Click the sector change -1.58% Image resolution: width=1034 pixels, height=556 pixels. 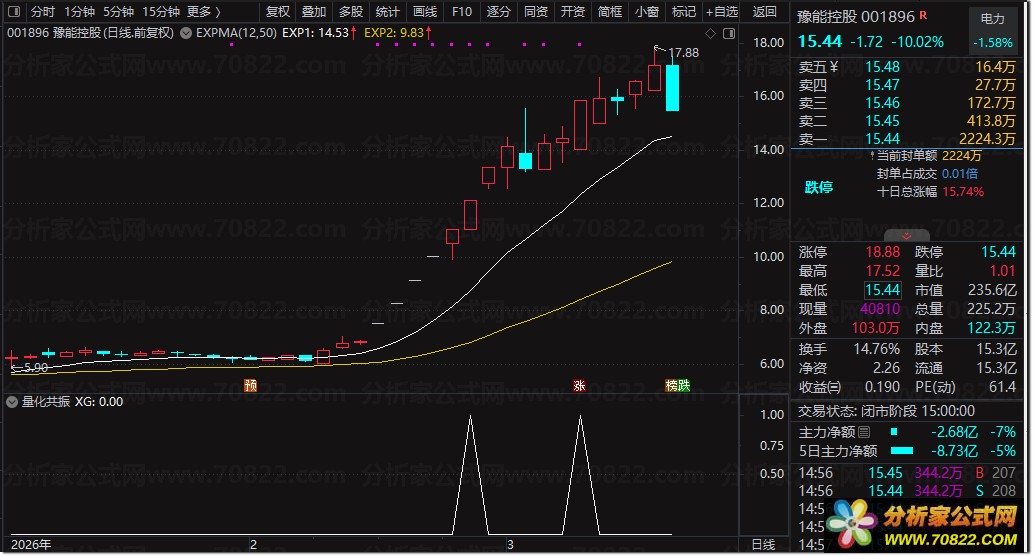pyautogui.click(x=992, y=43)
